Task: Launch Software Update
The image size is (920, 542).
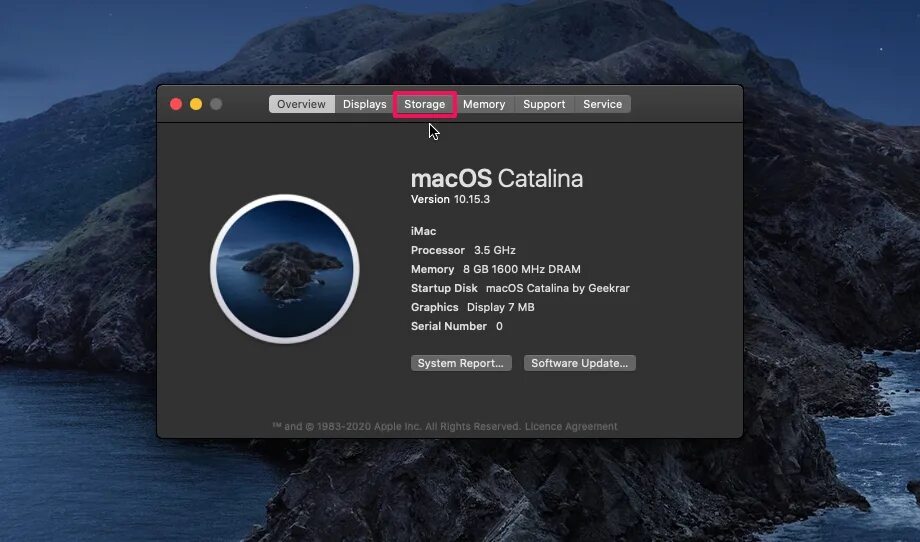Action: tap(580, 363)
